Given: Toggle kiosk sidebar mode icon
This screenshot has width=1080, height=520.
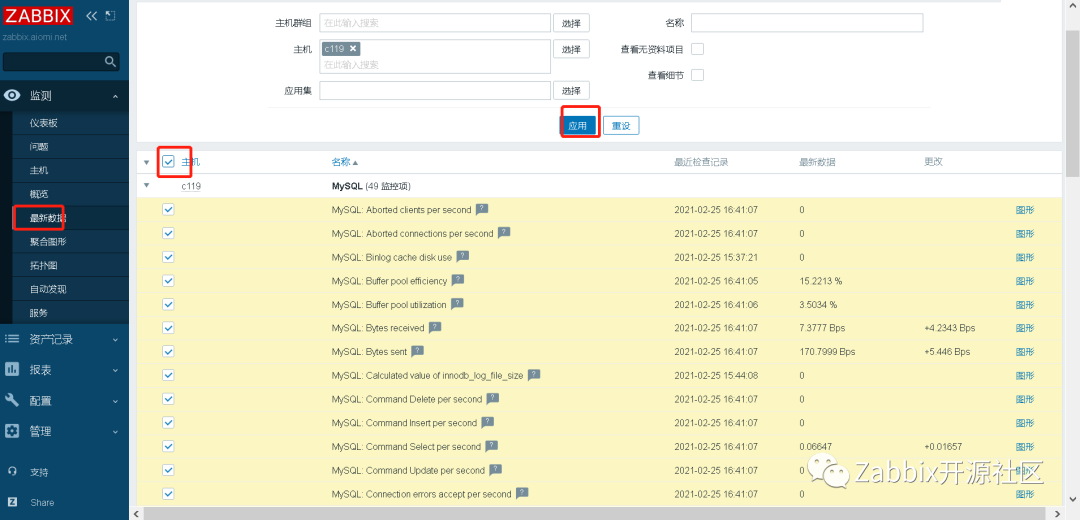Looking at the screenshot, I should 110,15.
